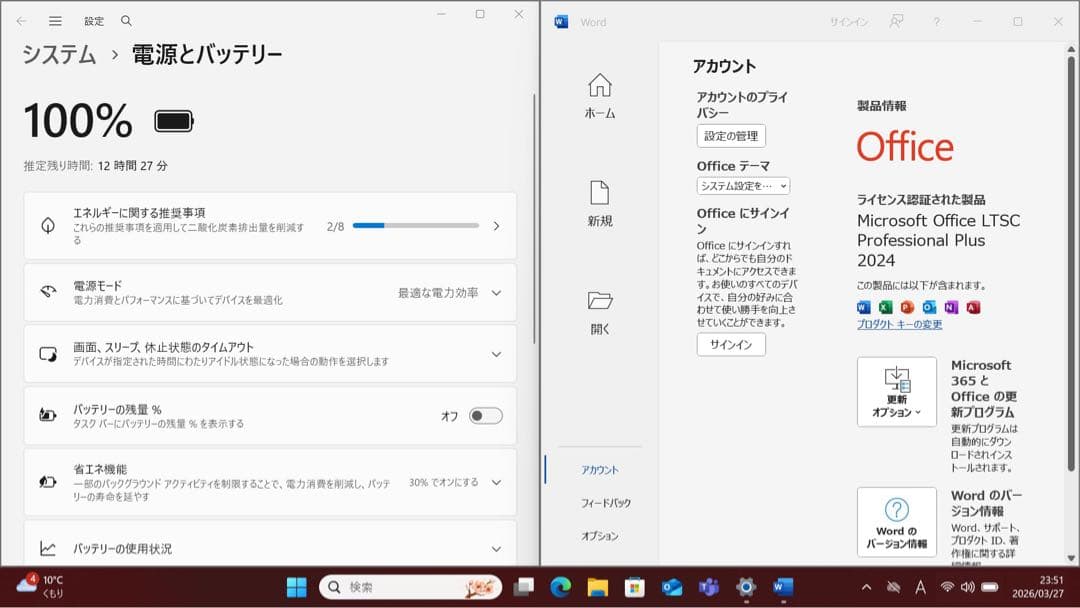
Task: Click the PowerPoint icon under included products
Action: click(907, 307)
